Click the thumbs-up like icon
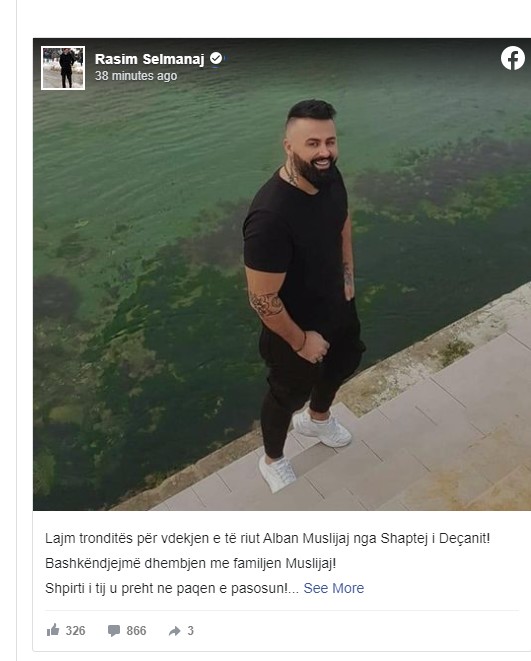531x661 pixels. (53, 630)
